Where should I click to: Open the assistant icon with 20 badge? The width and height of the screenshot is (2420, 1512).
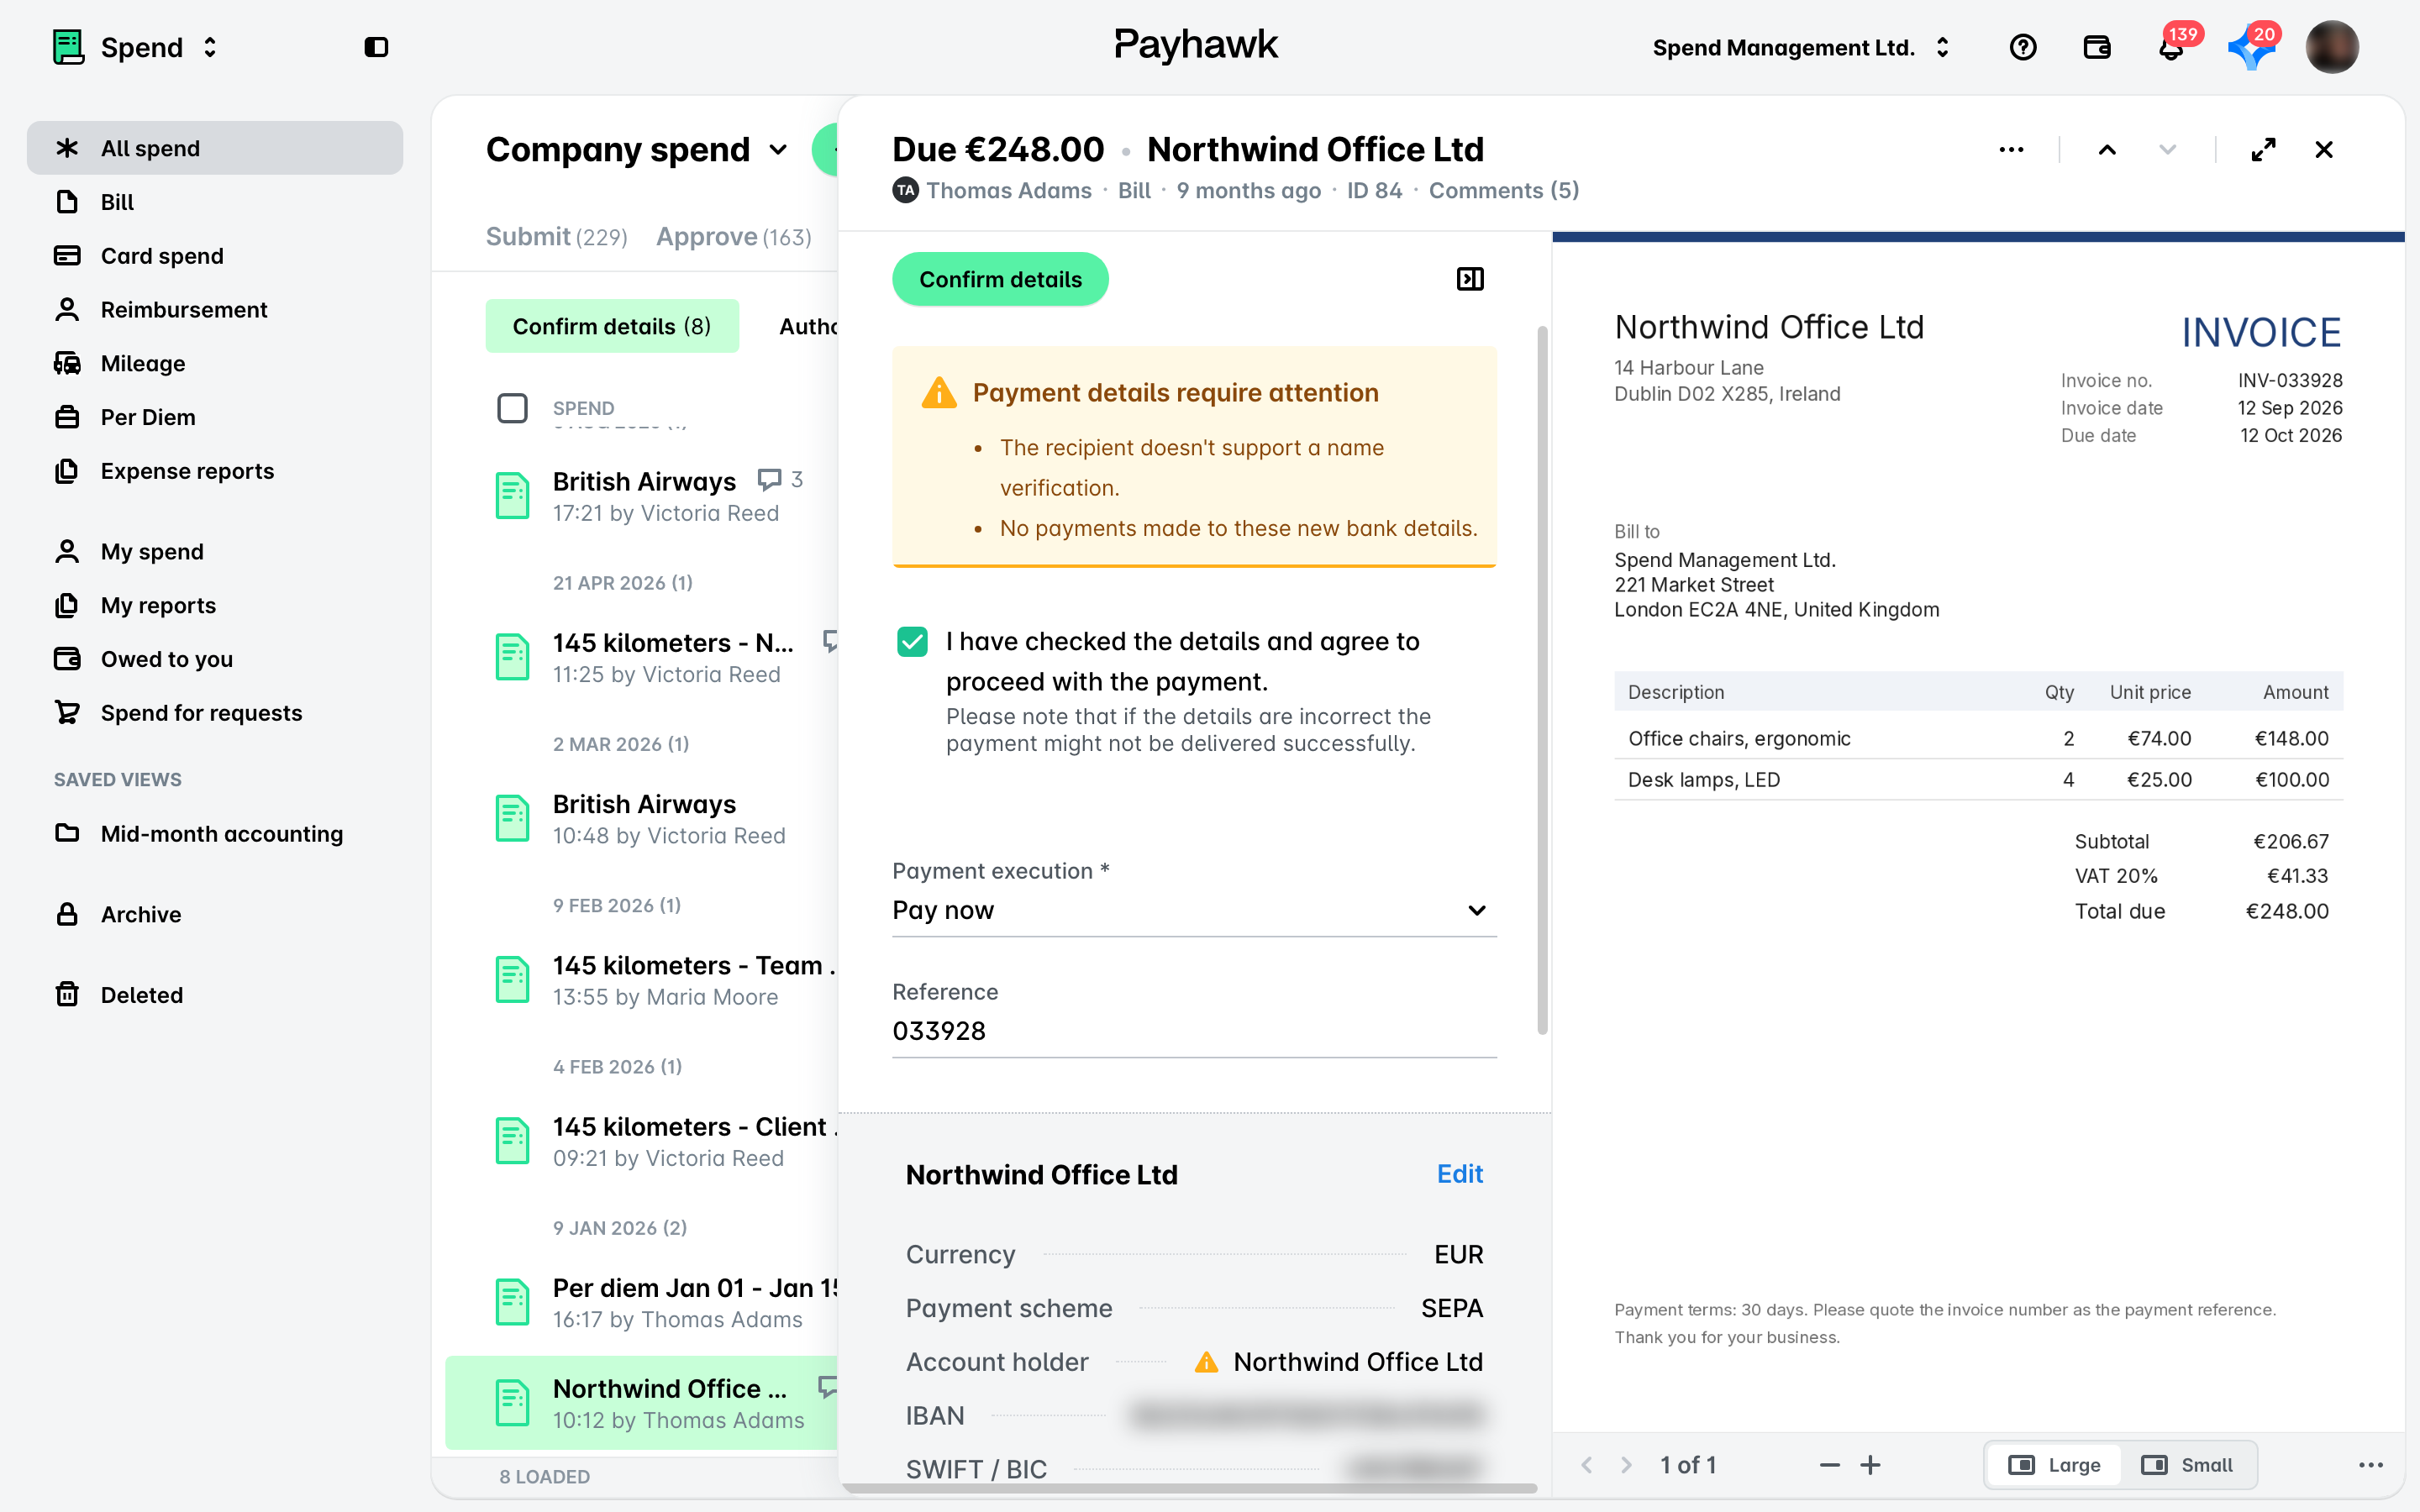point(2250,47)
